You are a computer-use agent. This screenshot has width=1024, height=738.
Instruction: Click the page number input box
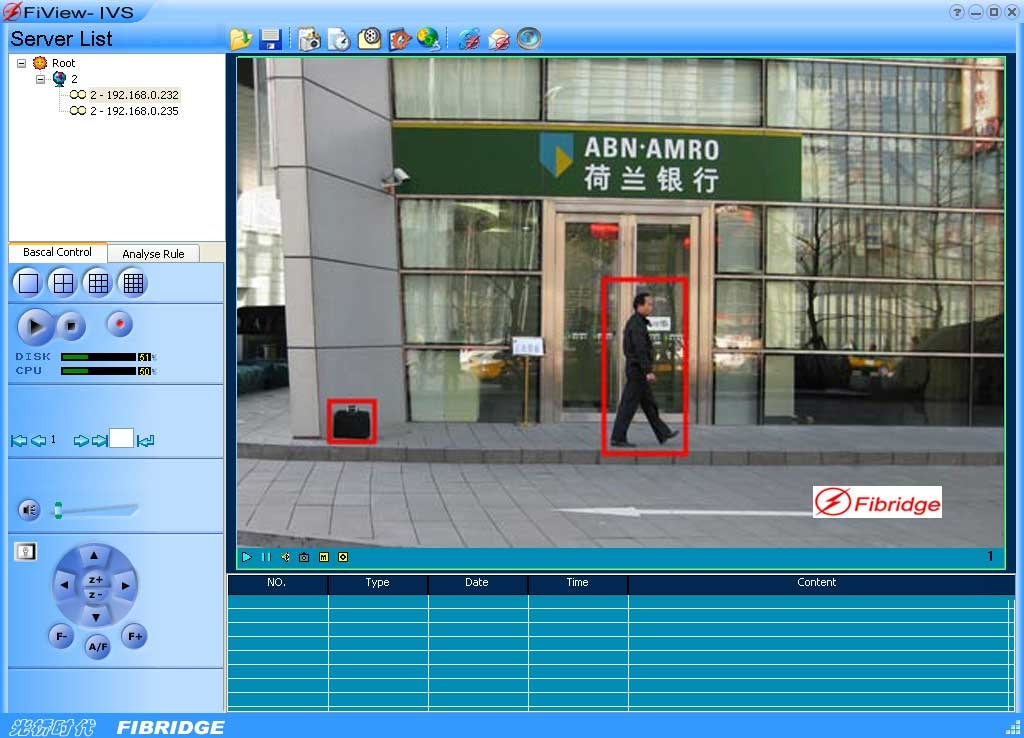click(121, 438)
